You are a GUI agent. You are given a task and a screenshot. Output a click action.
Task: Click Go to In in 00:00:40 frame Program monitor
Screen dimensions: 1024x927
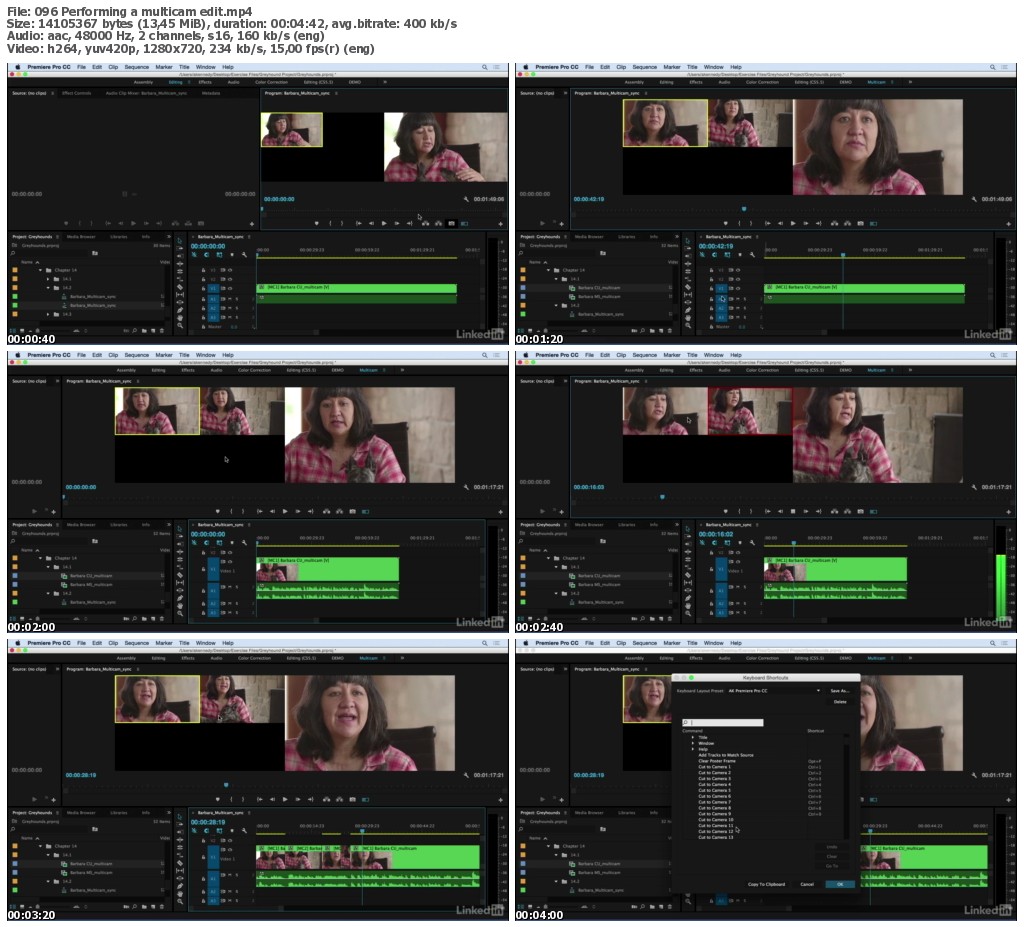tap(359, 223)
